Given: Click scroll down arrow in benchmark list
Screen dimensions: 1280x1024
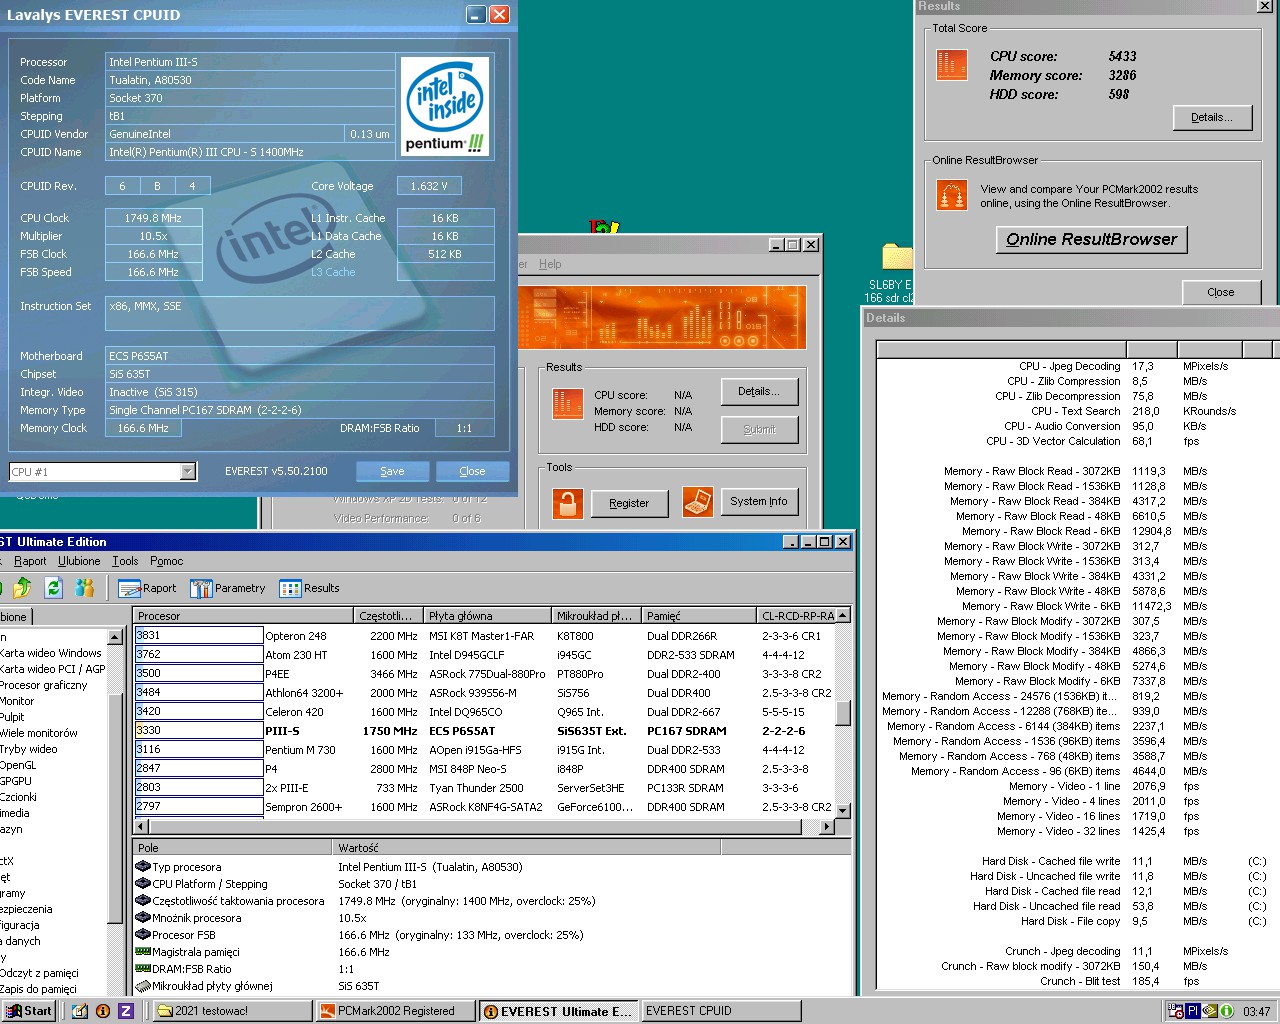Looking at the screenshot, I should pyautogui.click(x=843, y=810).
